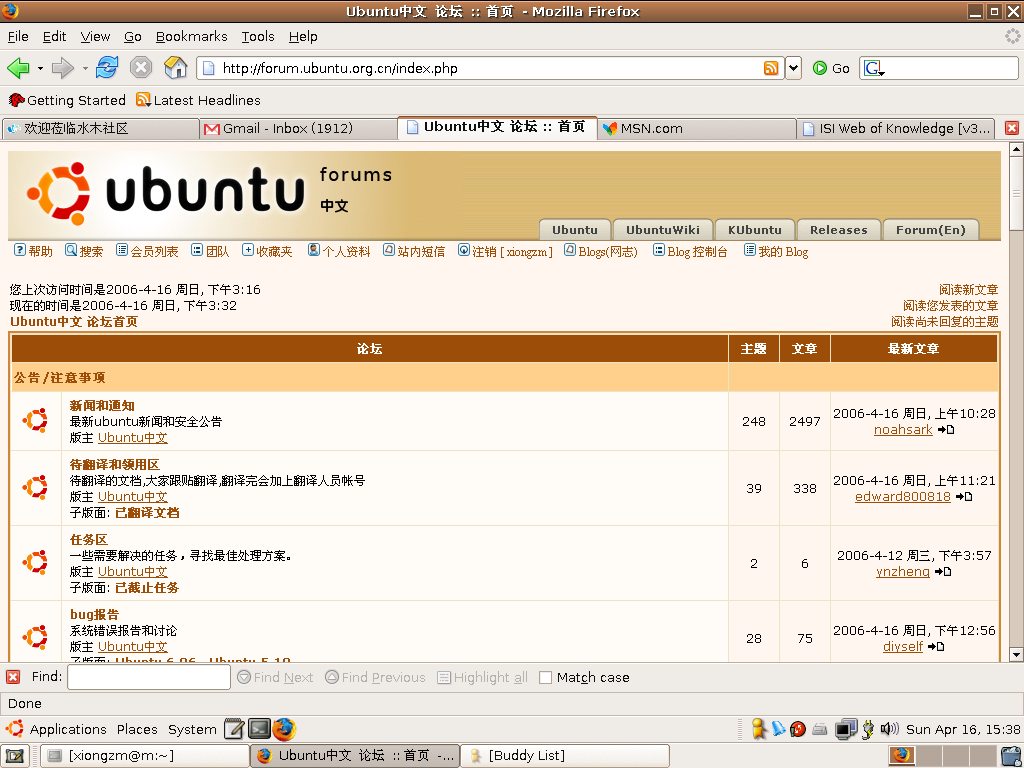The height and width of the screenshot is (768, 1024).
Task: Go back using the green Back arrow
Action: pyautogui.click(x=18, y=68)
